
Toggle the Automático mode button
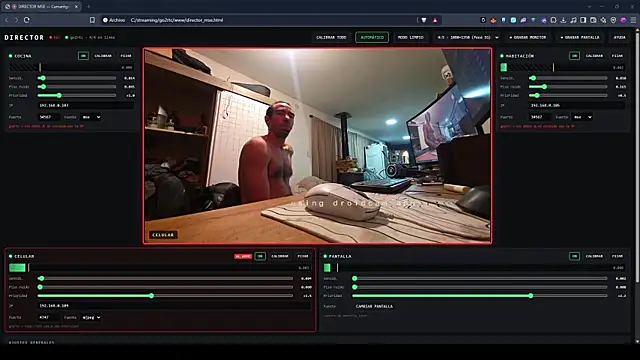(372, 37)
